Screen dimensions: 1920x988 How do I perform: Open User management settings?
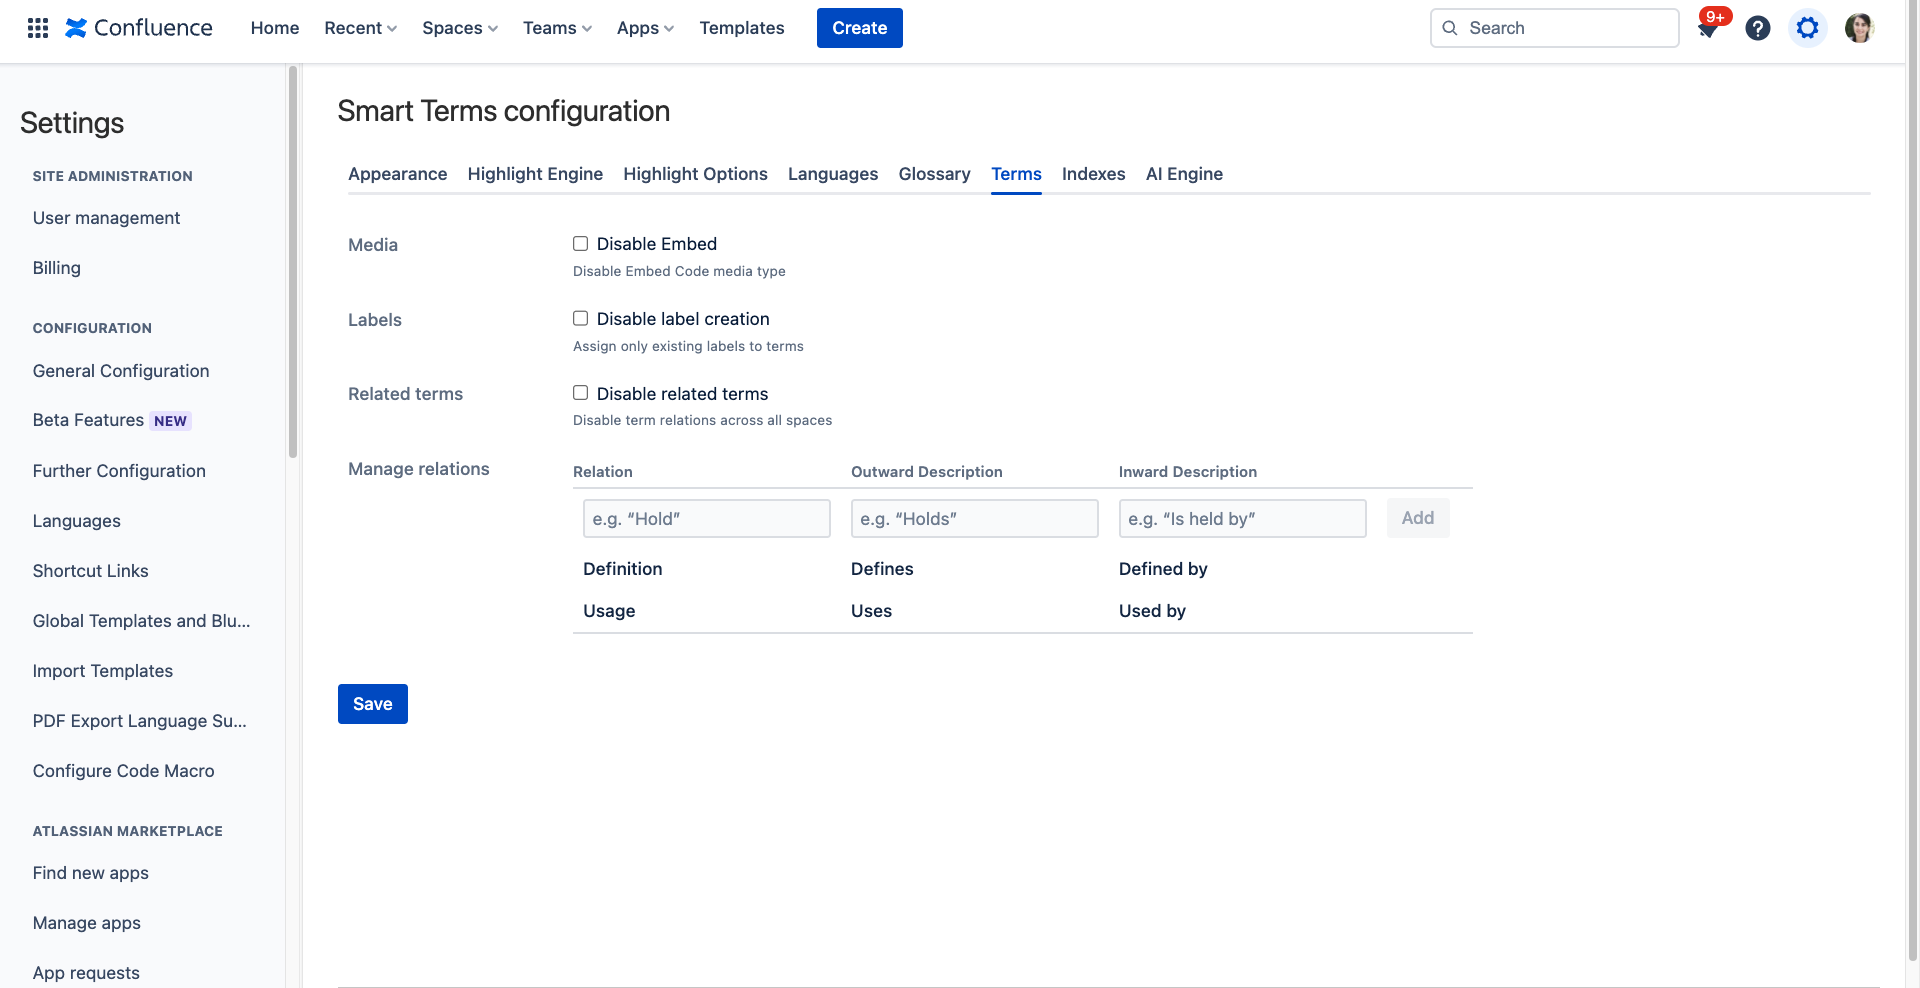point(106,217)
